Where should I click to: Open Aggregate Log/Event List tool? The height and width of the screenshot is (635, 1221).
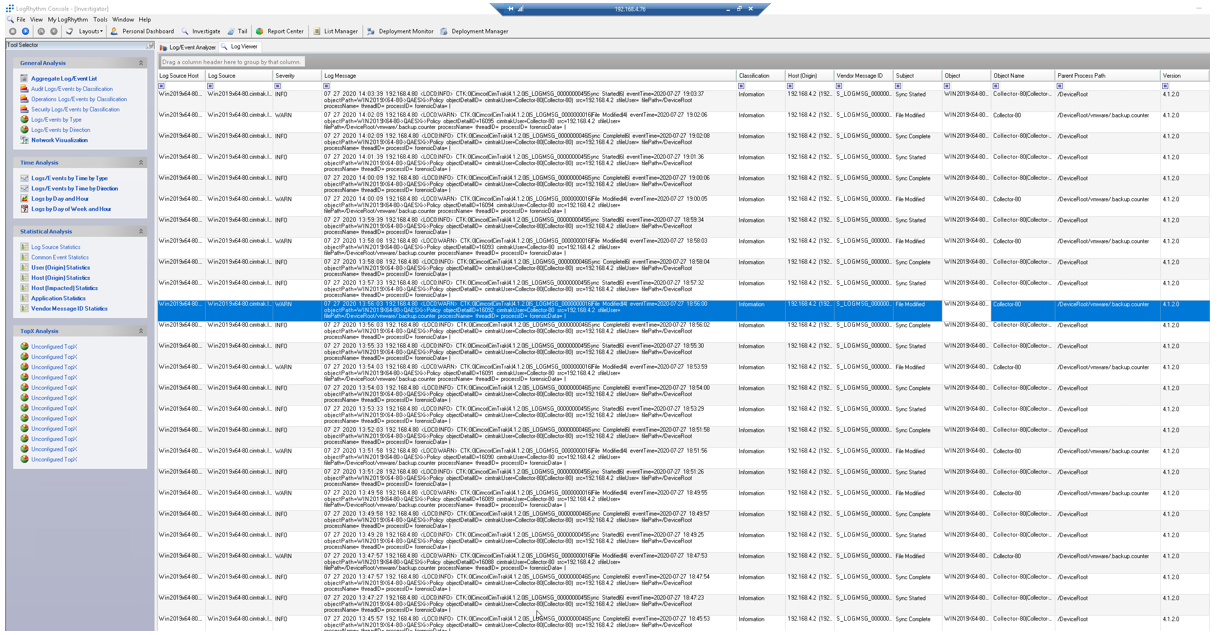pos(64,78)
